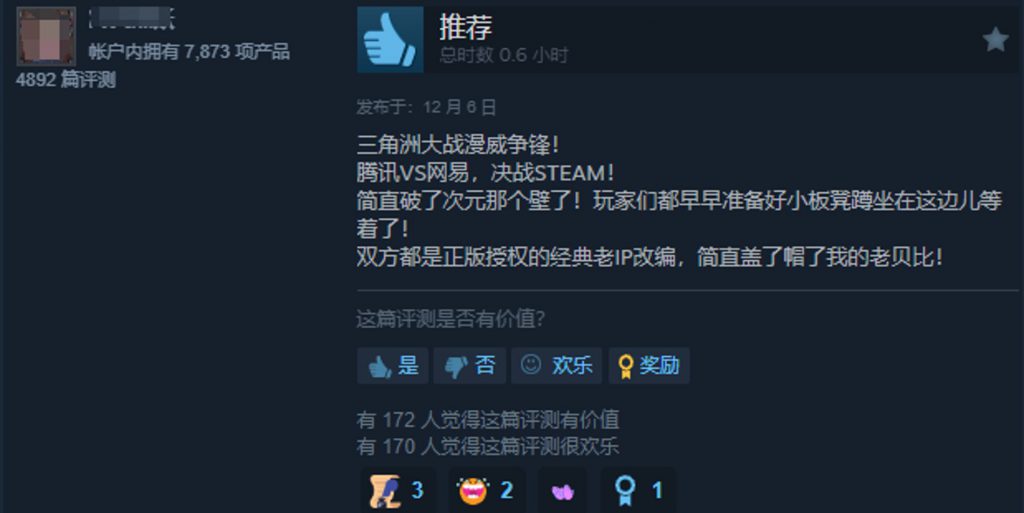
Task: Vote 是 (yes) on this review
Action: [392, 365]
